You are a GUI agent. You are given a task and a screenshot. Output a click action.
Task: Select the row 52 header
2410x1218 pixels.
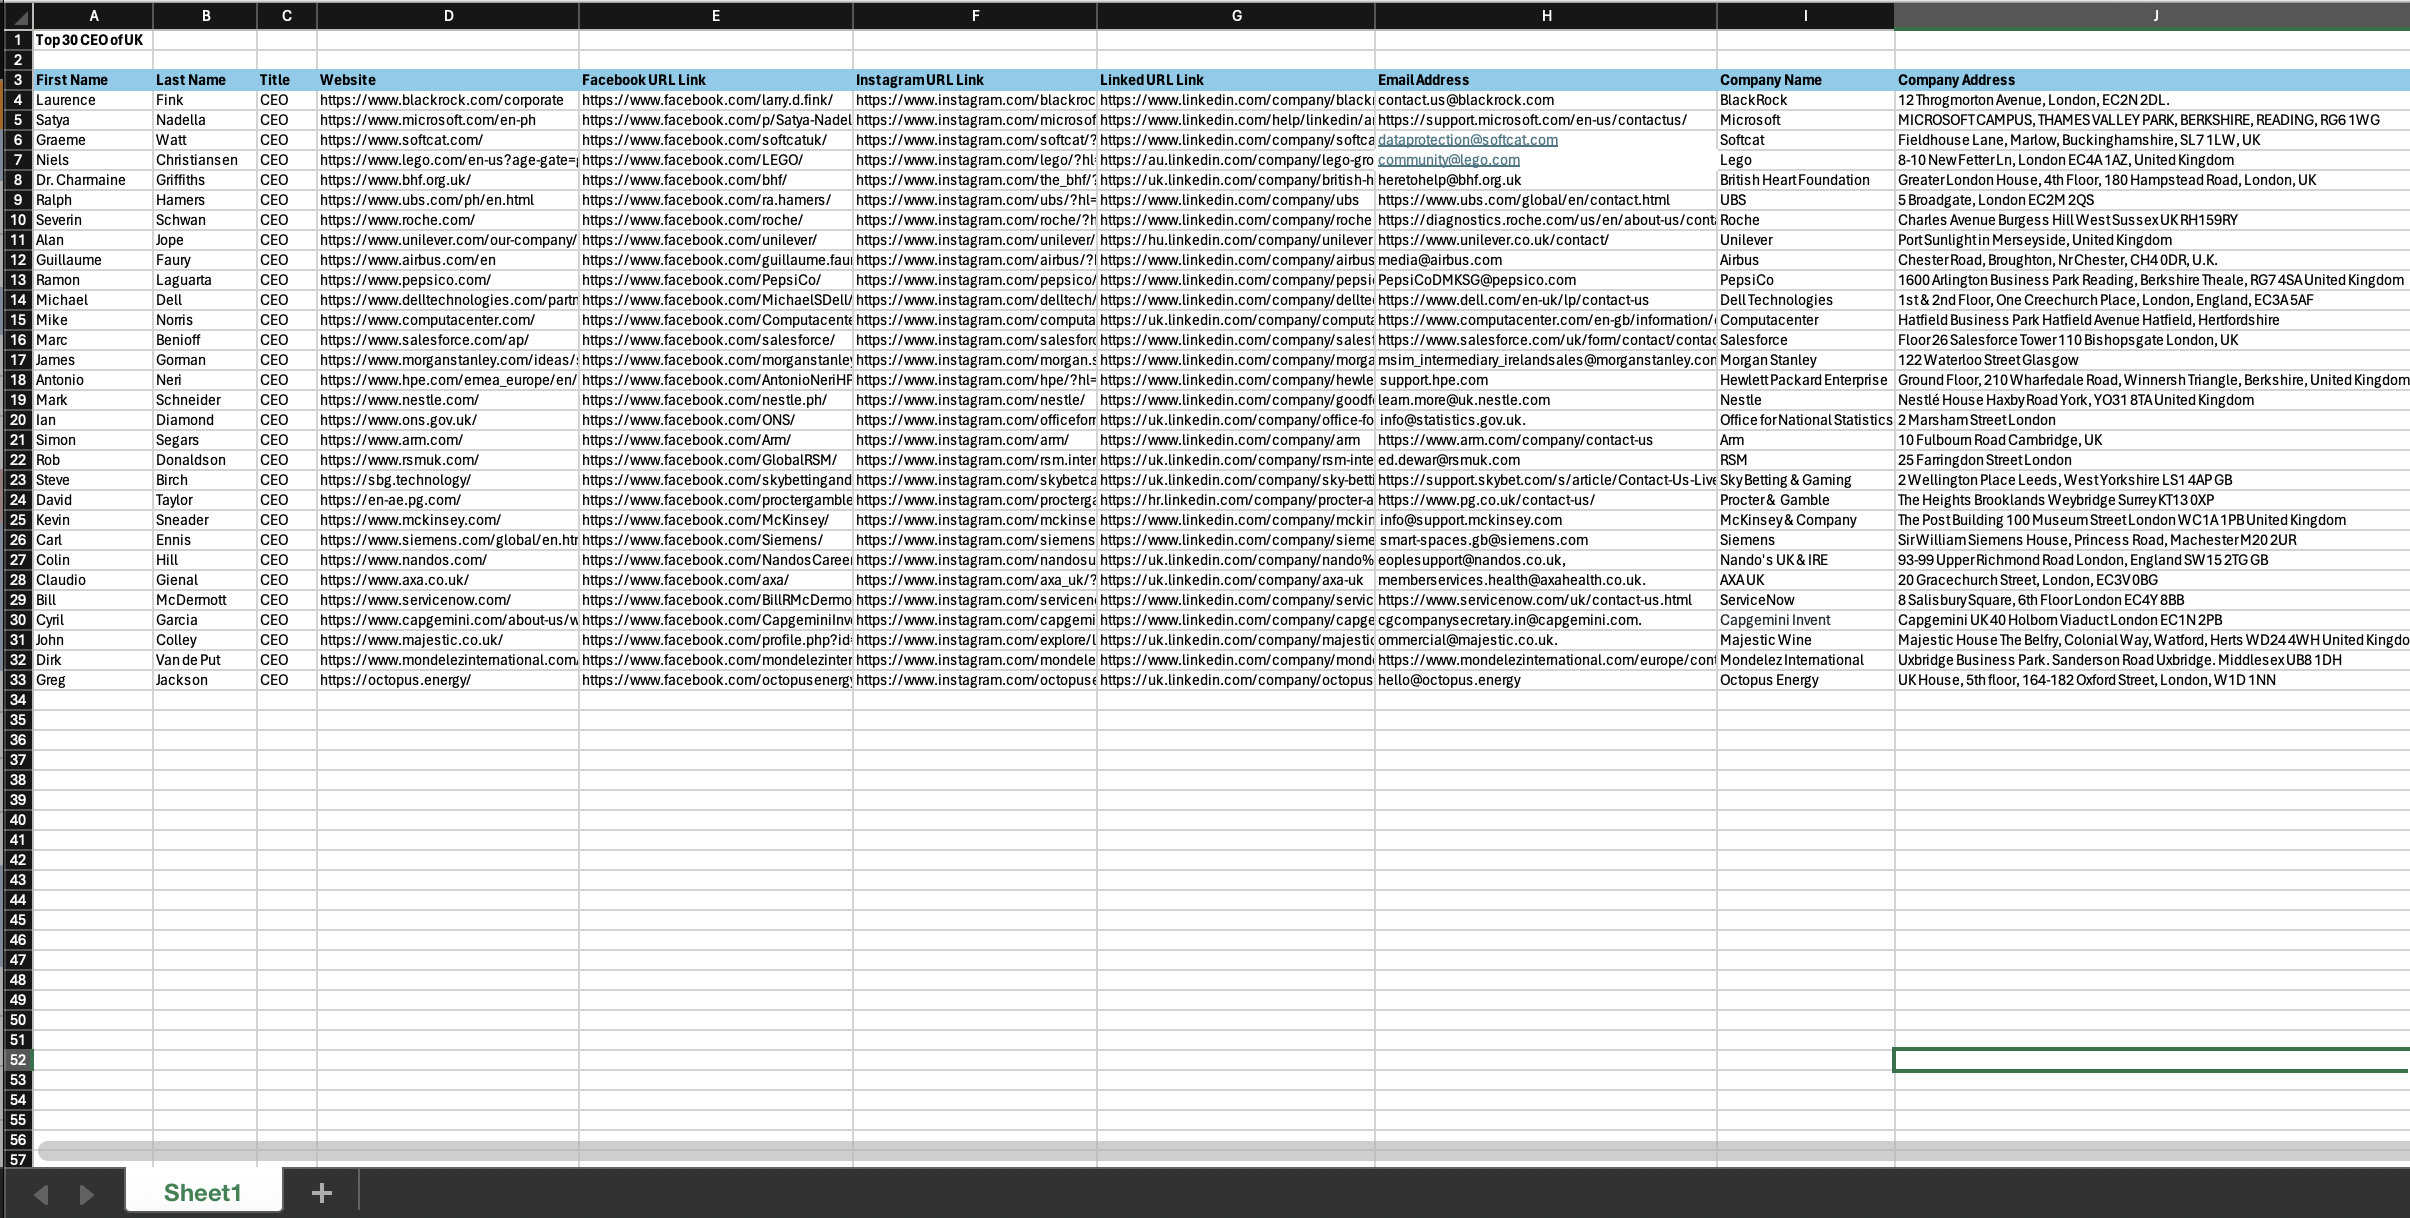pyautogui.click(x=18, y=1060)
